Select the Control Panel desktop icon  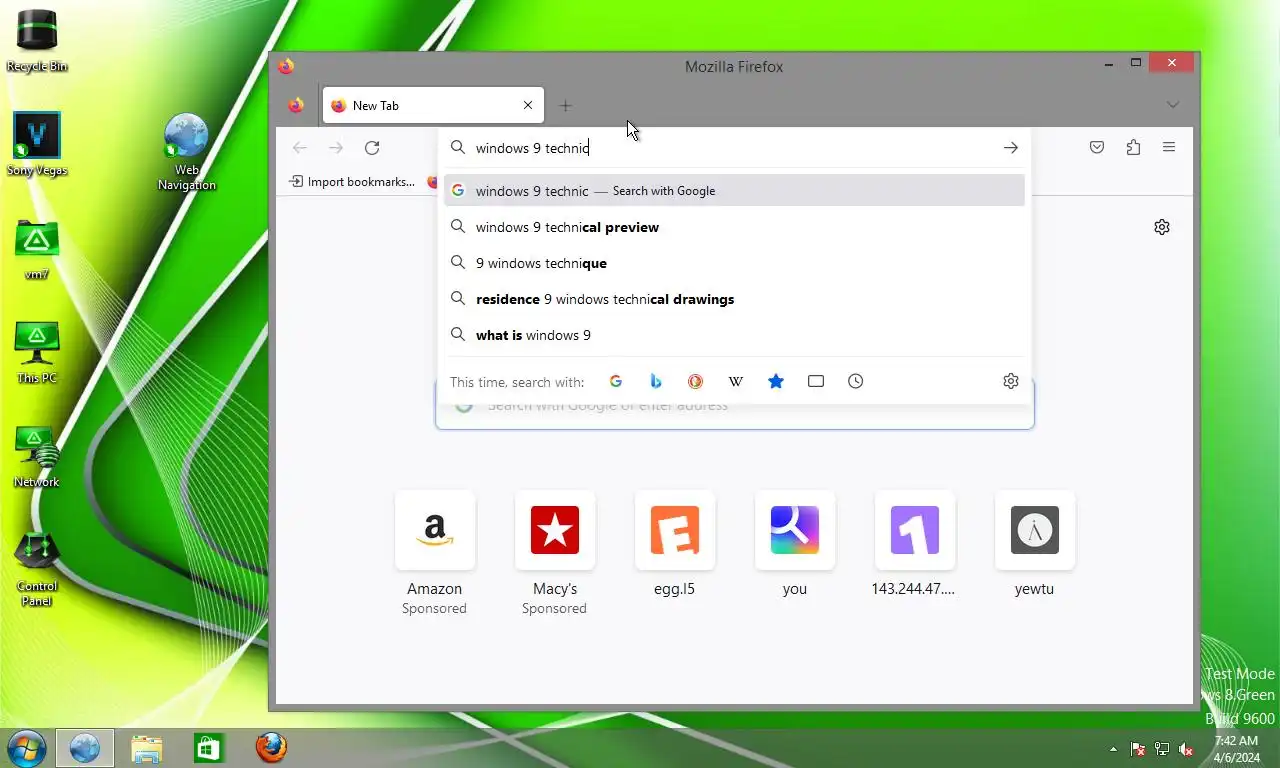(37, 569)
